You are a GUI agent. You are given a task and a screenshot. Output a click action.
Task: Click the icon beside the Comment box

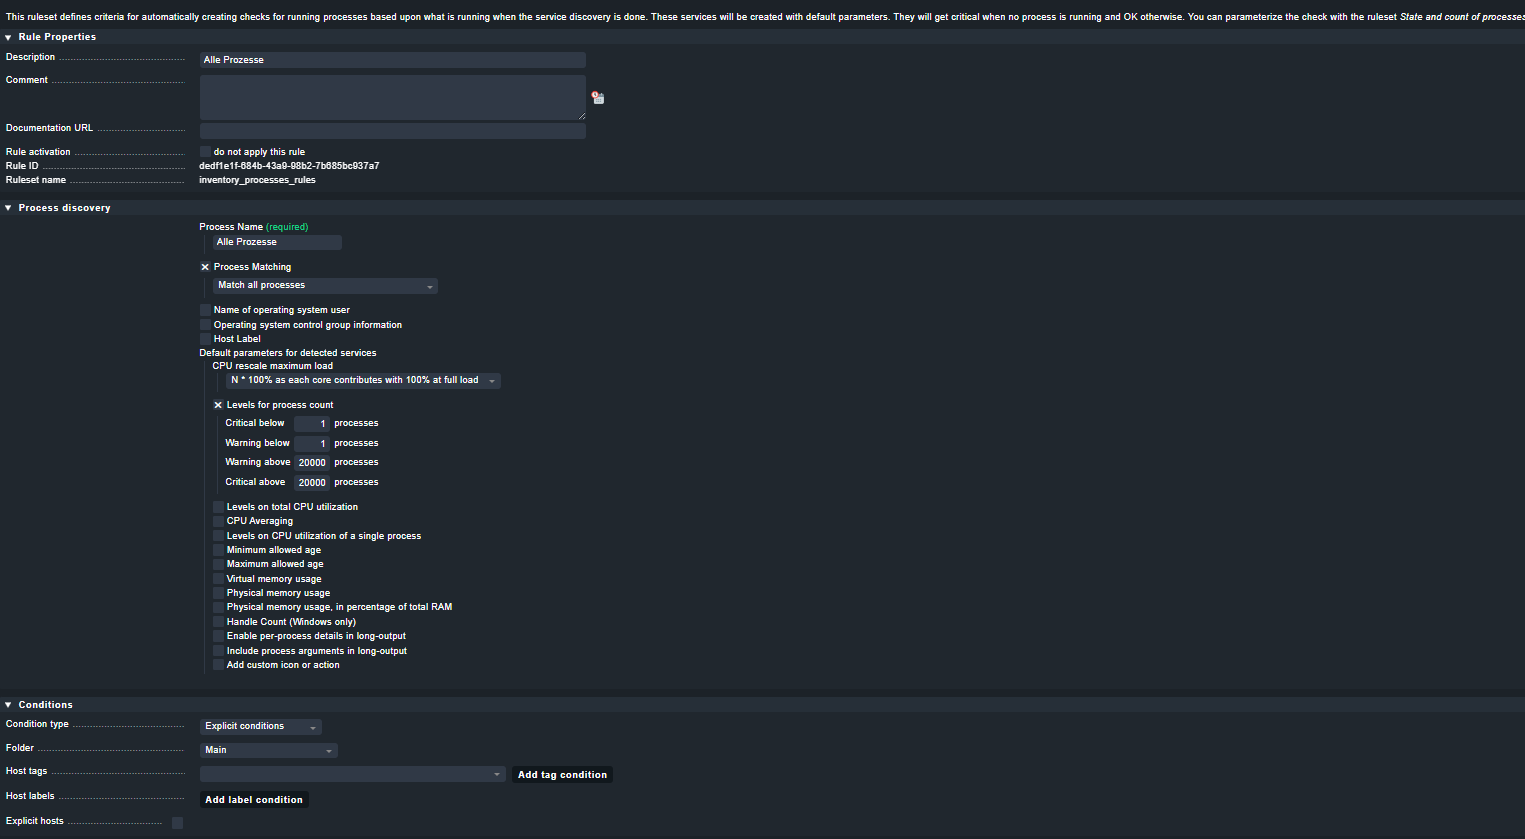[x=598, y=98]
